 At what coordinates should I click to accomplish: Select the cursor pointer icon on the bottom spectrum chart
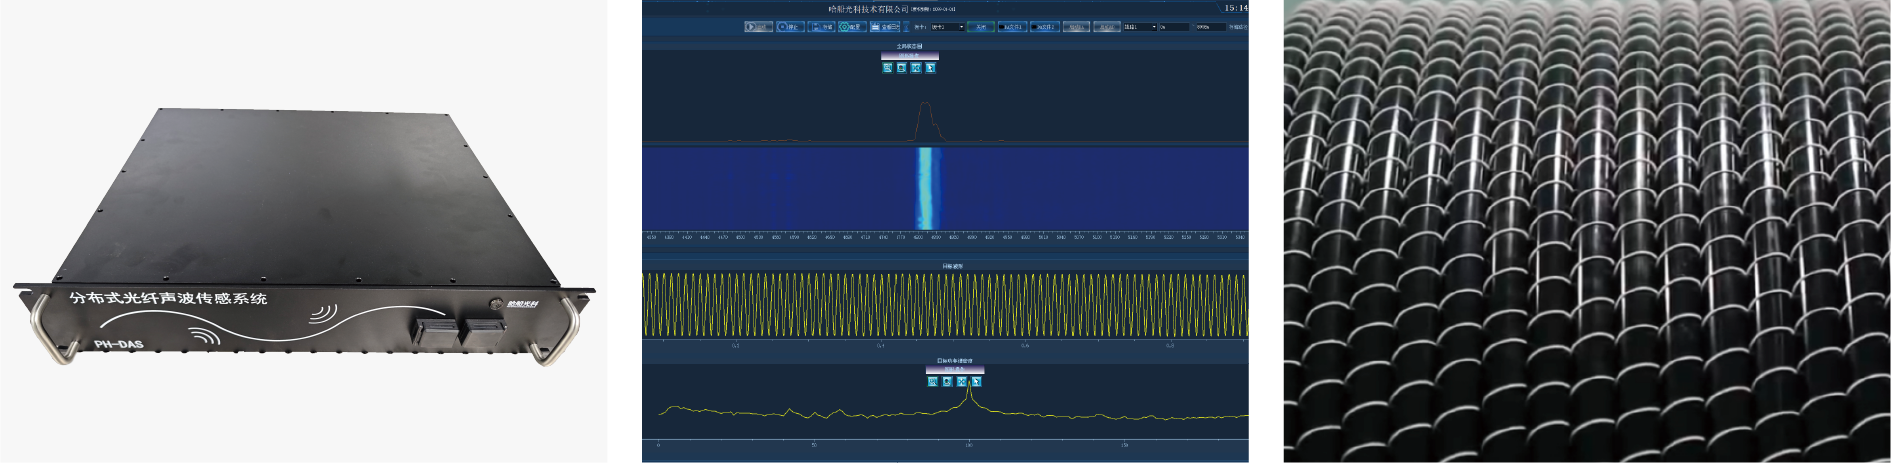(976, 381)
